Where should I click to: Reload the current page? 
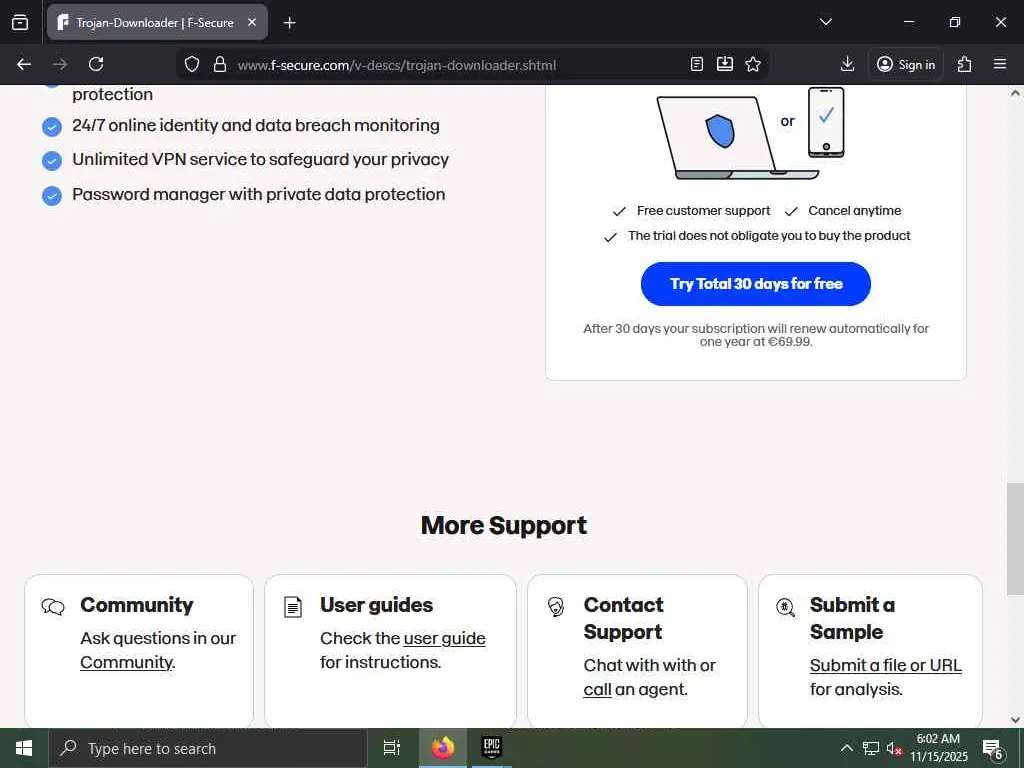coord(96,64)
